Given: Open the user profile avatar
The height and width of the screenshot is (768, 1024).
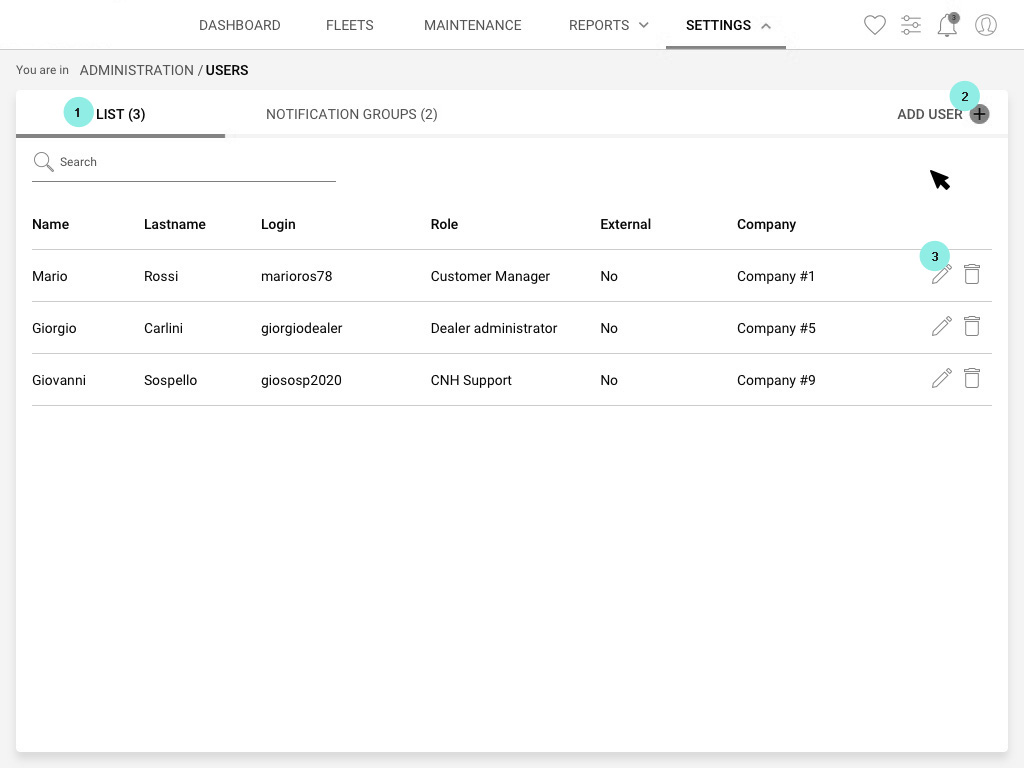Looking at the screenshot, I should coord(985,25).
